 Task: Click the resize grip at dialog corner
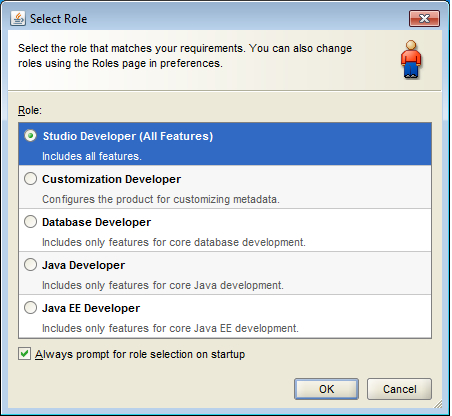pyautogui.click(x=438, y=404)
